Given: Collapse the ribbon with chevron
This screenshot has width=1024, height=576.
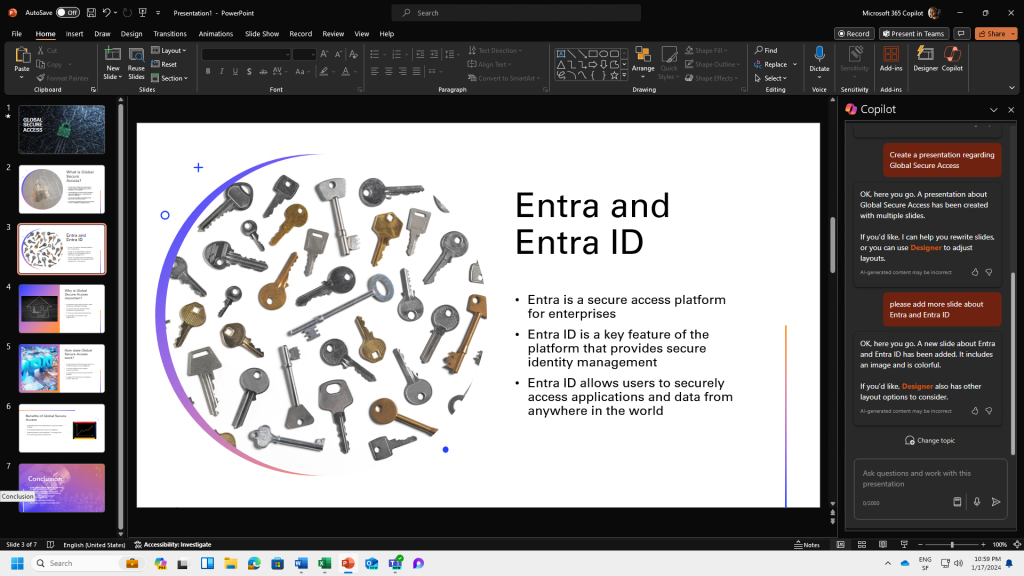Looking at the screenshot, I should [1012, 88].
